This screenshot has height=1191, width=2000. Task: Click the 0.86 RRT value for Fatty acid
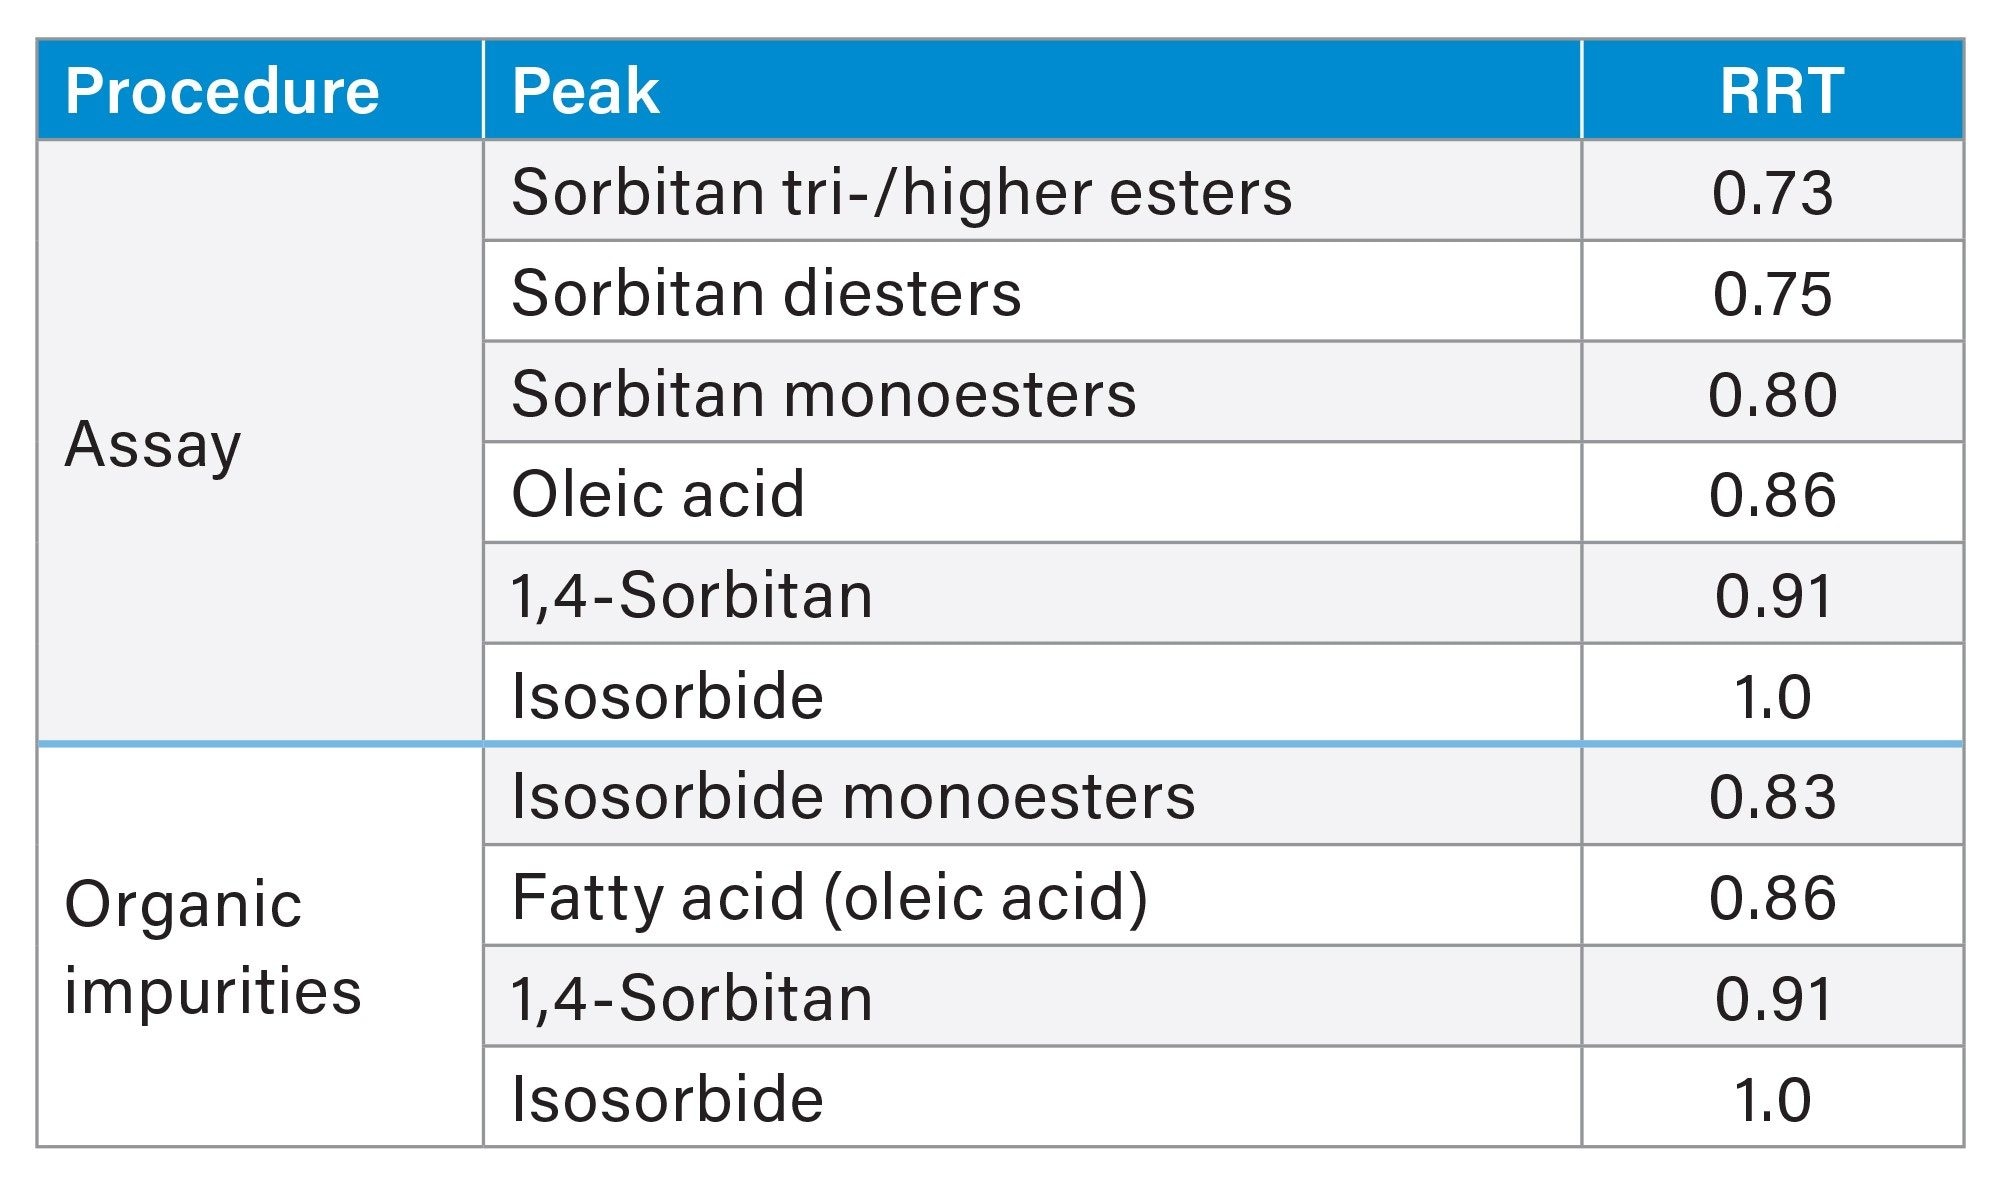pyautogui.click(x=1772, y=897)
